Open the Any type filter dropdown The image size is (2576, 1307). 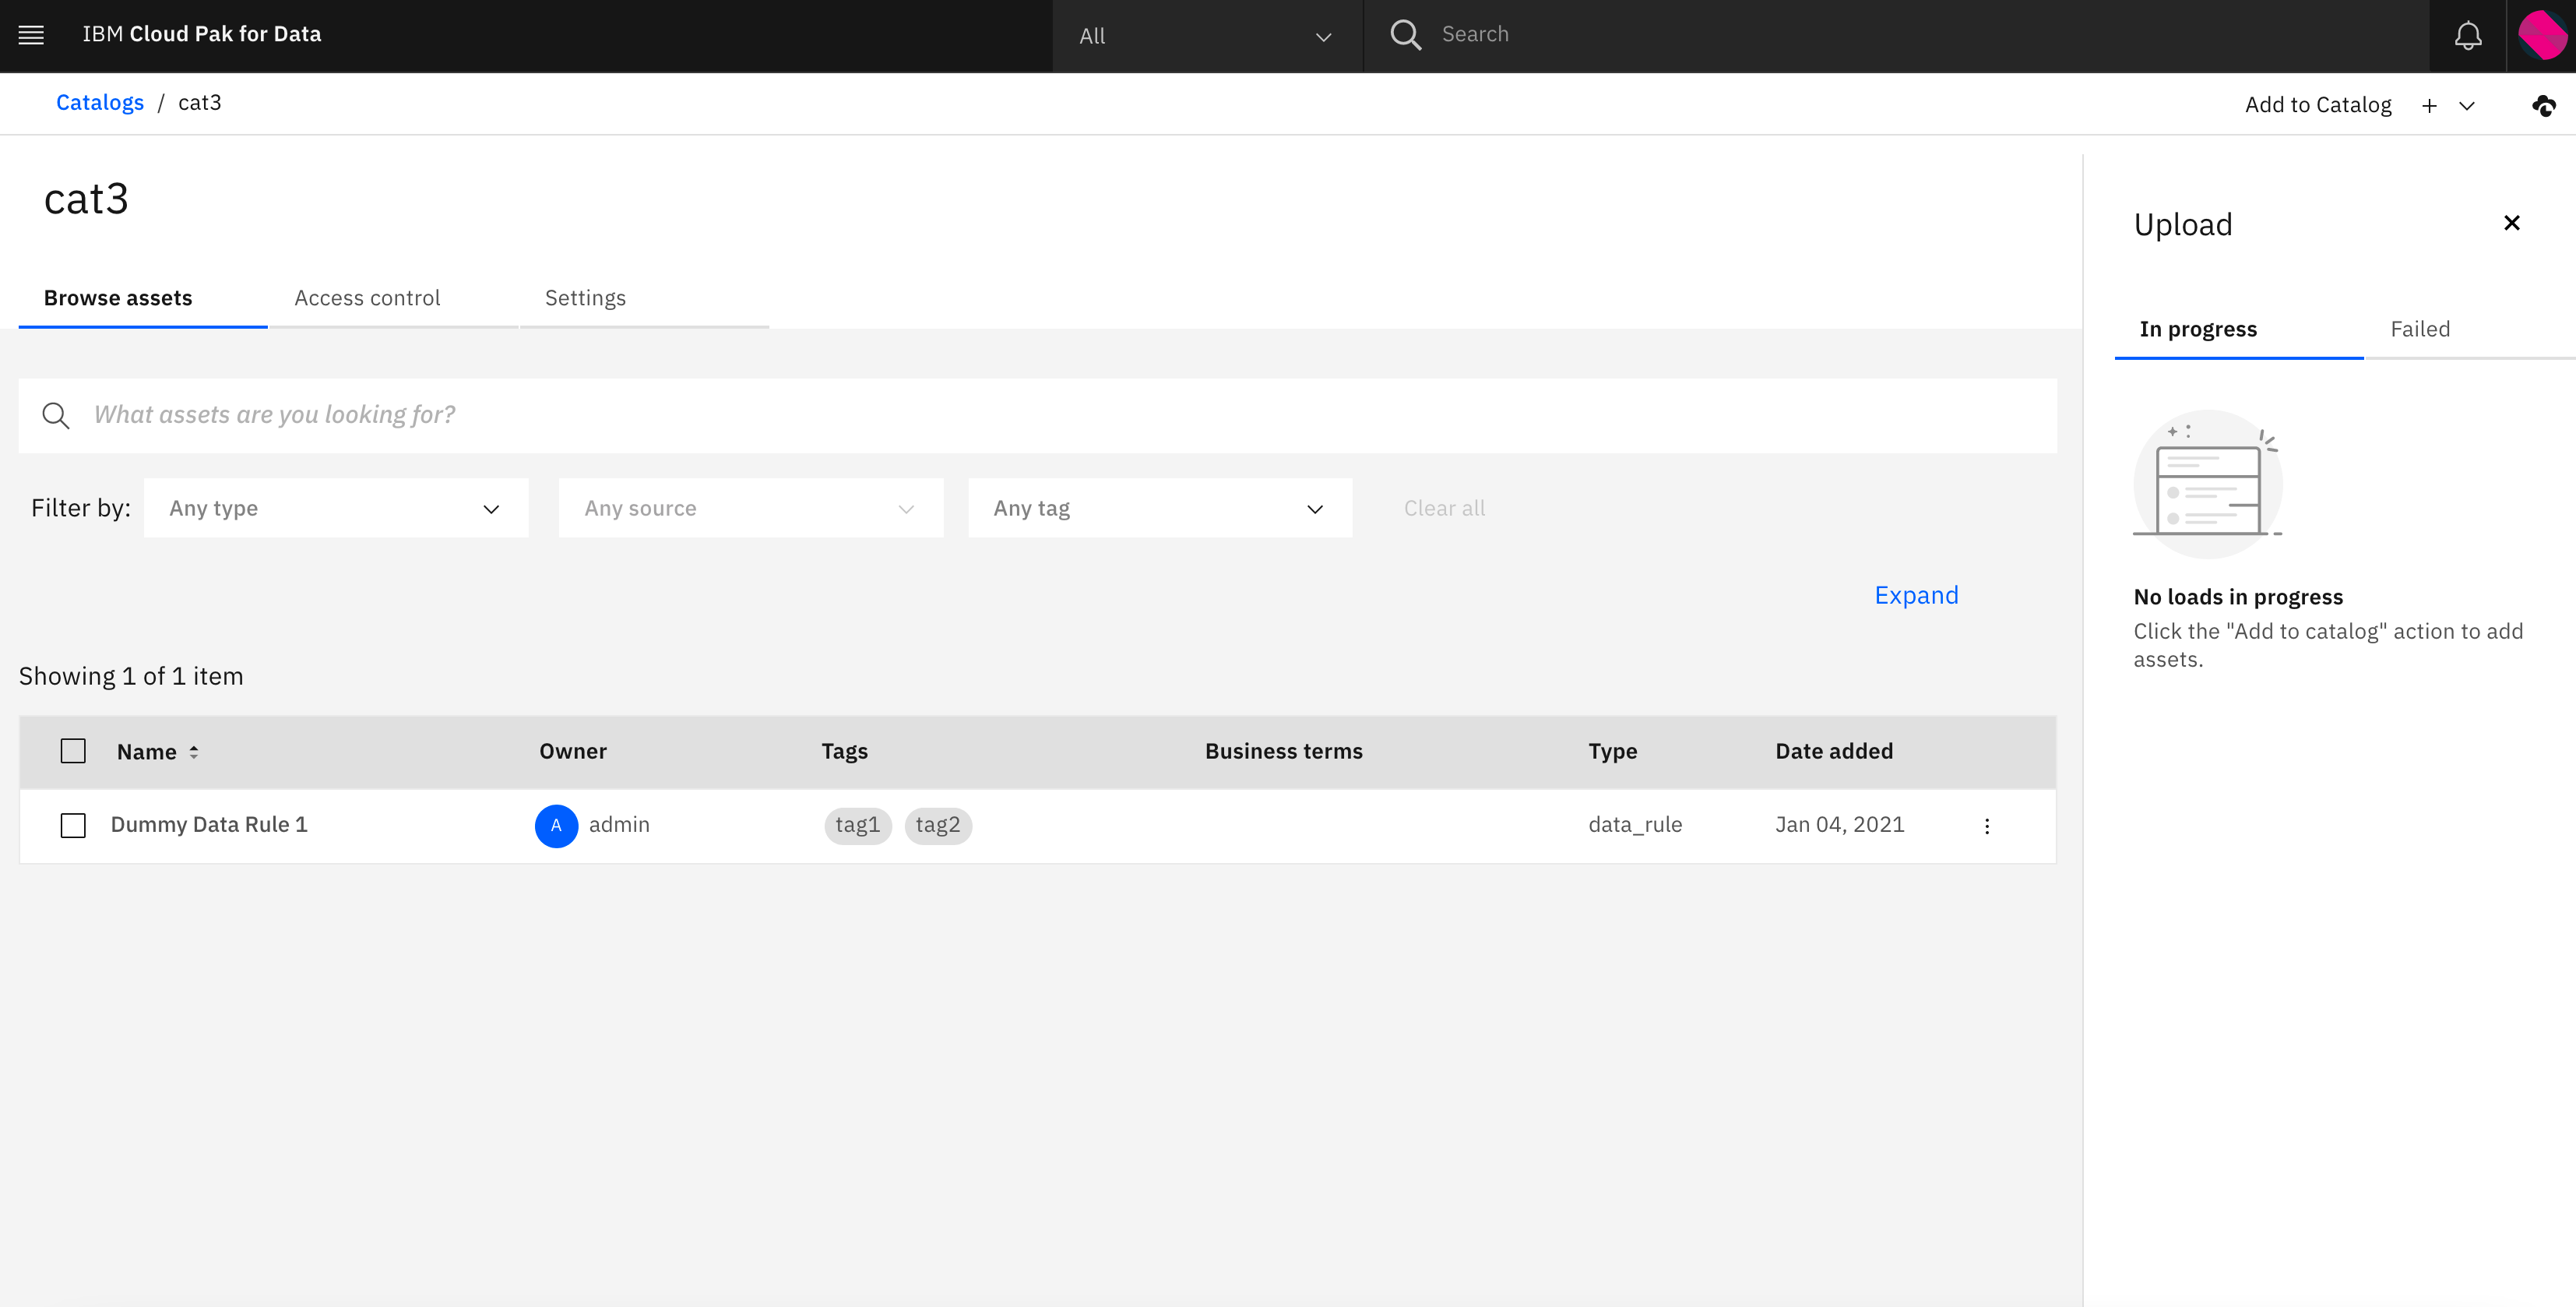[335, 508]
